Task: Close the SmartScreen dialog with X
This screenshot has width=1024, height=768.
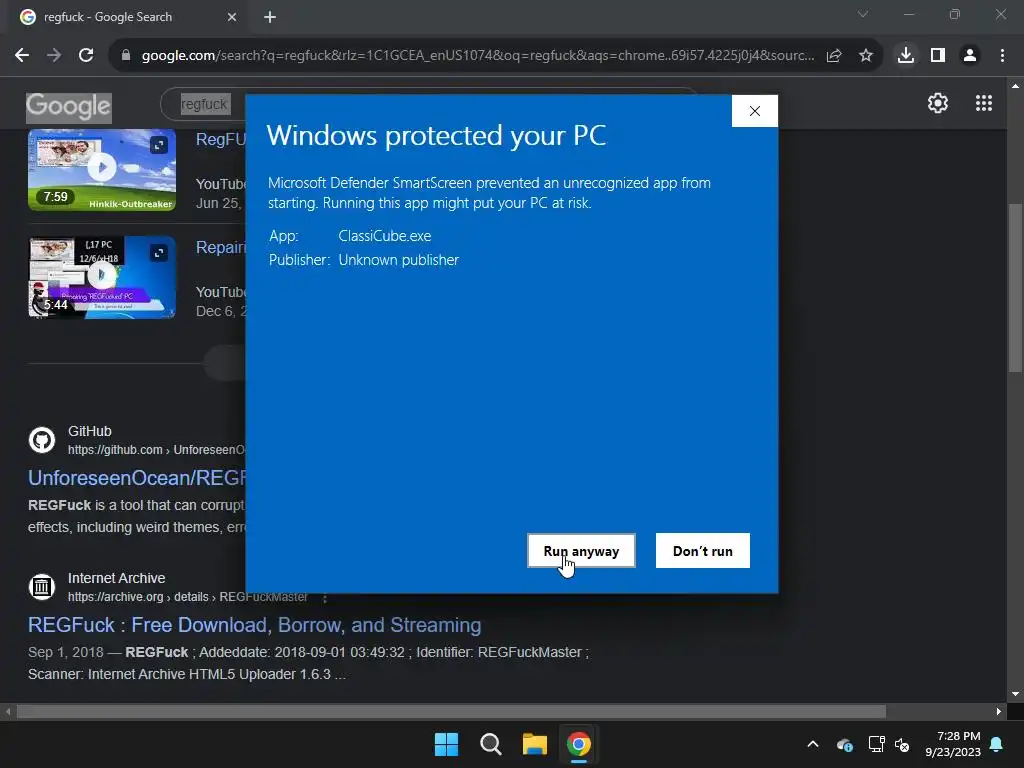Action: [x=754, y=111]
